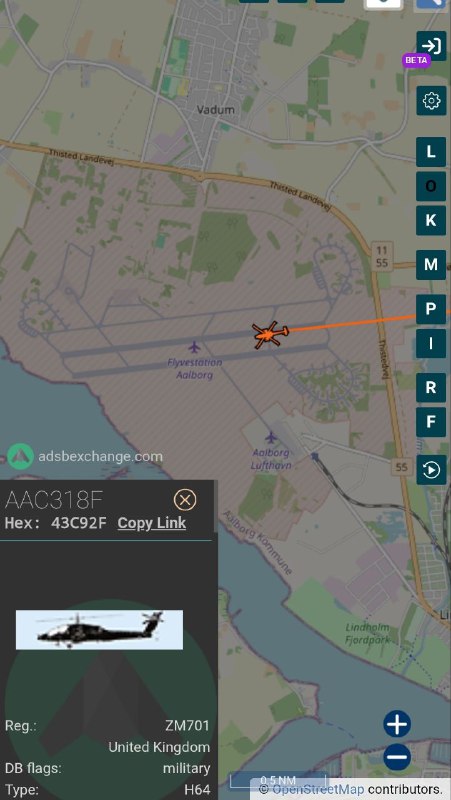Click the Aalborg Lufthavn airport marker
The height and width of the screenshot is (800, 451).
click(271, 437)
